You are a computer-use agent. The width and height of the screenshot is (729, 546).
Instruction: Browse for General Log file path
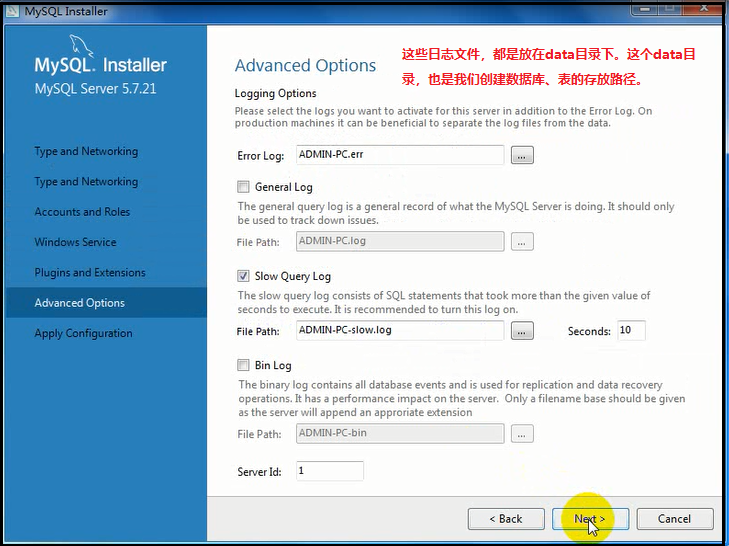(522, 242)
